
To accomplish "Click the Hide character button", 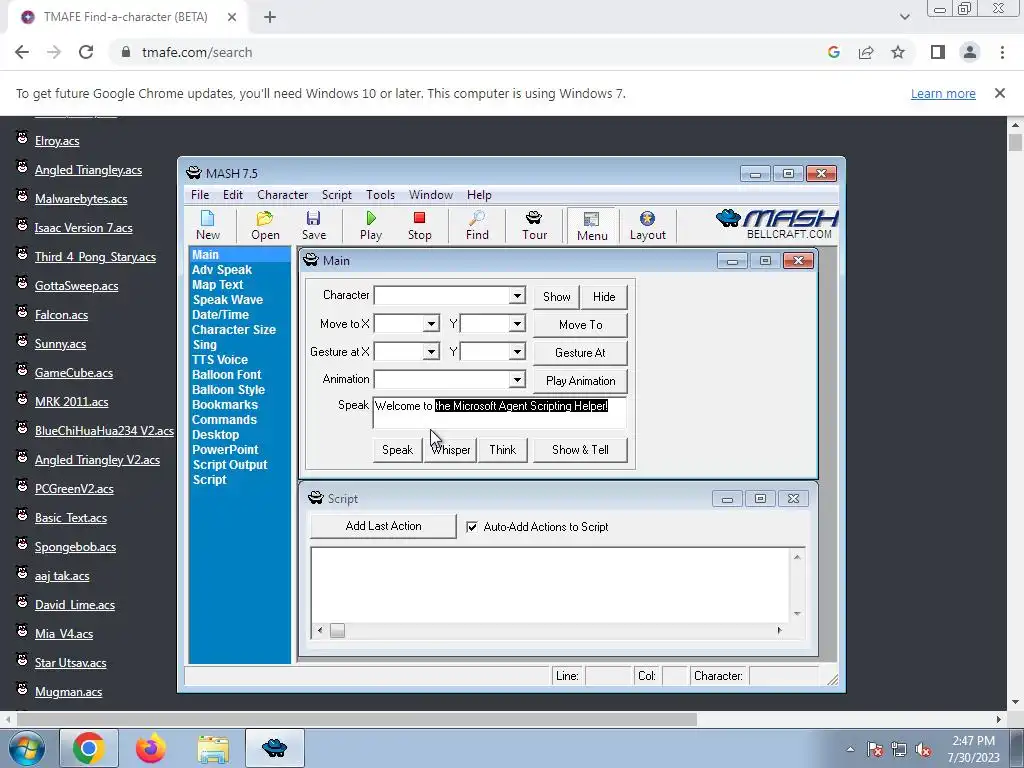I will [x=604, y=296].
